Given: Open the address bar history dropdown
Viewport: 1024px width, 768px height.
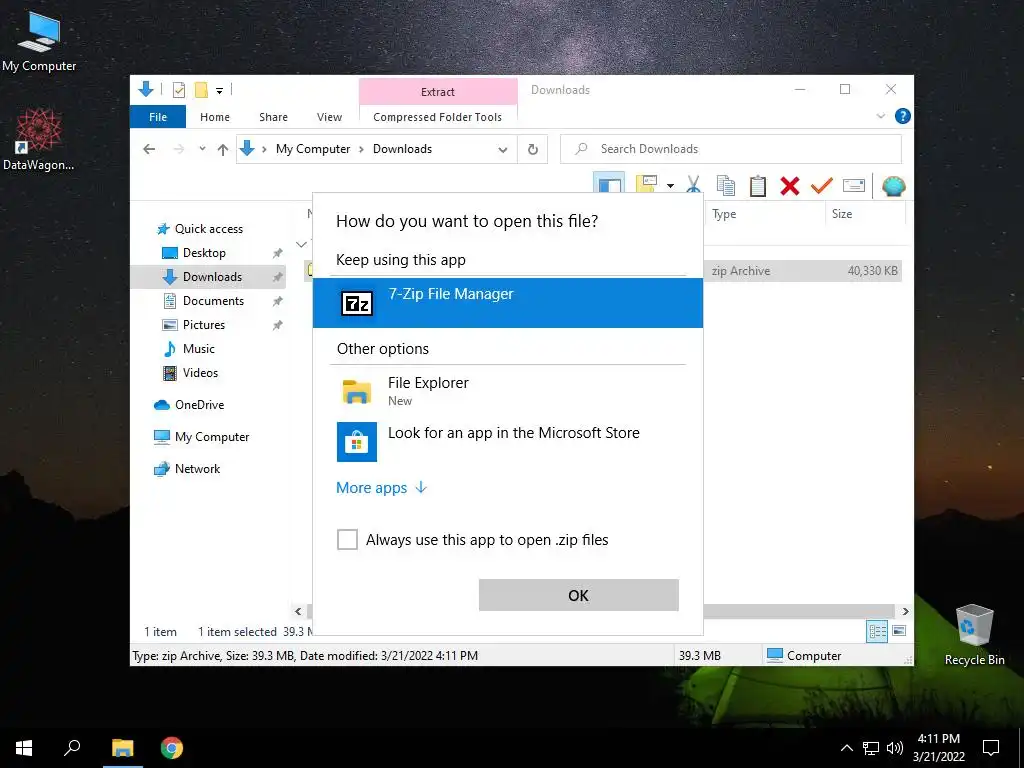Looking at the screenshot, I should (503, 150).
